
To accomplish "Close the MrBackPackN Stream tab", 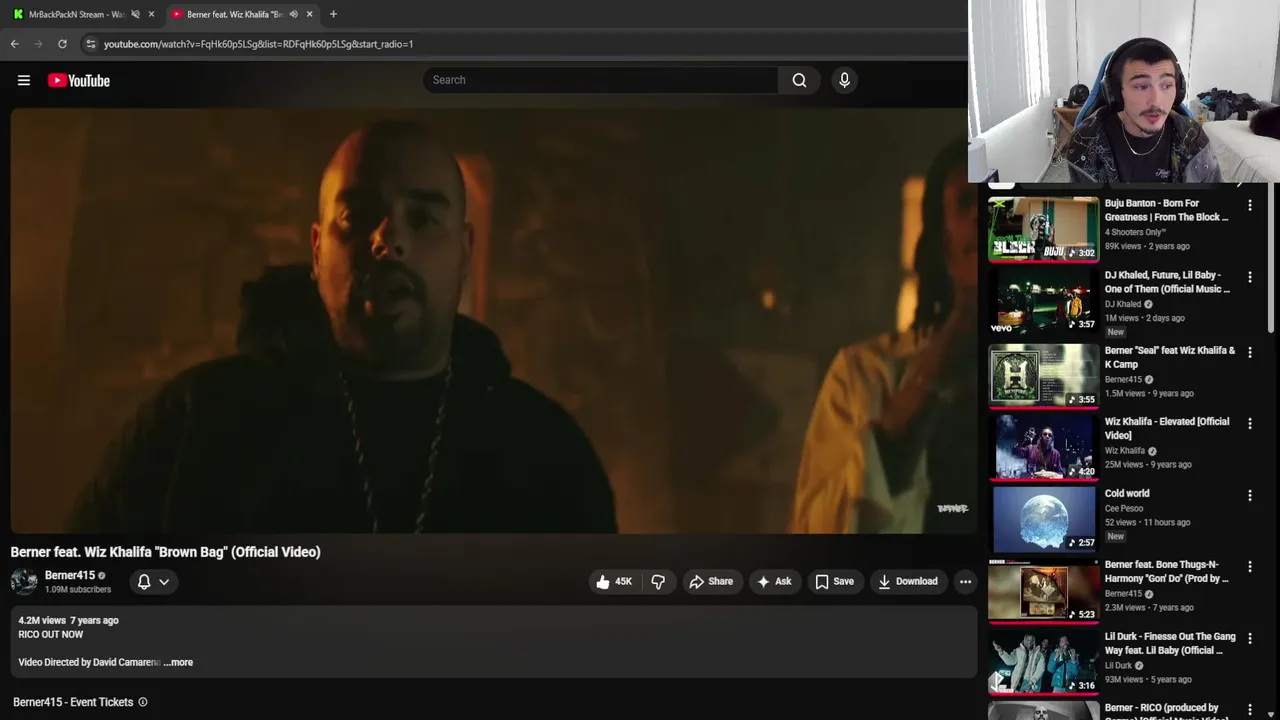I will (151, 14).
